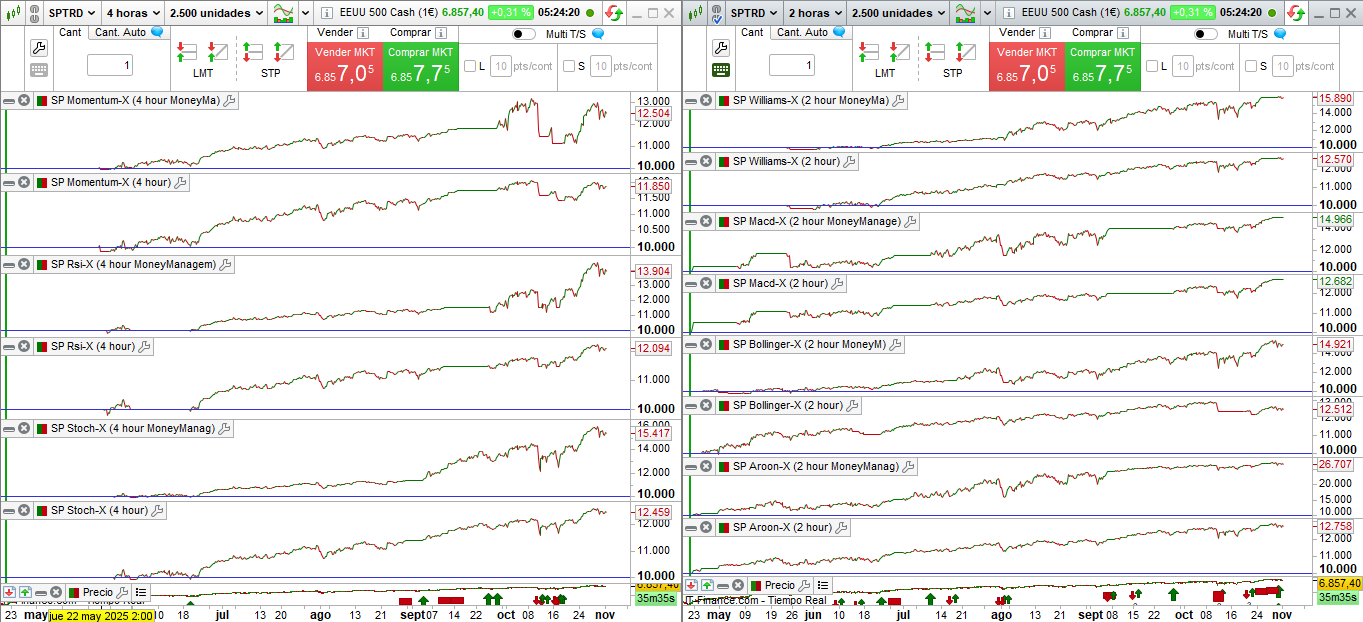Switch to the Cant. Auto tab in the left panel
This screenshot has height=622, width=1363.
[120, 32]
